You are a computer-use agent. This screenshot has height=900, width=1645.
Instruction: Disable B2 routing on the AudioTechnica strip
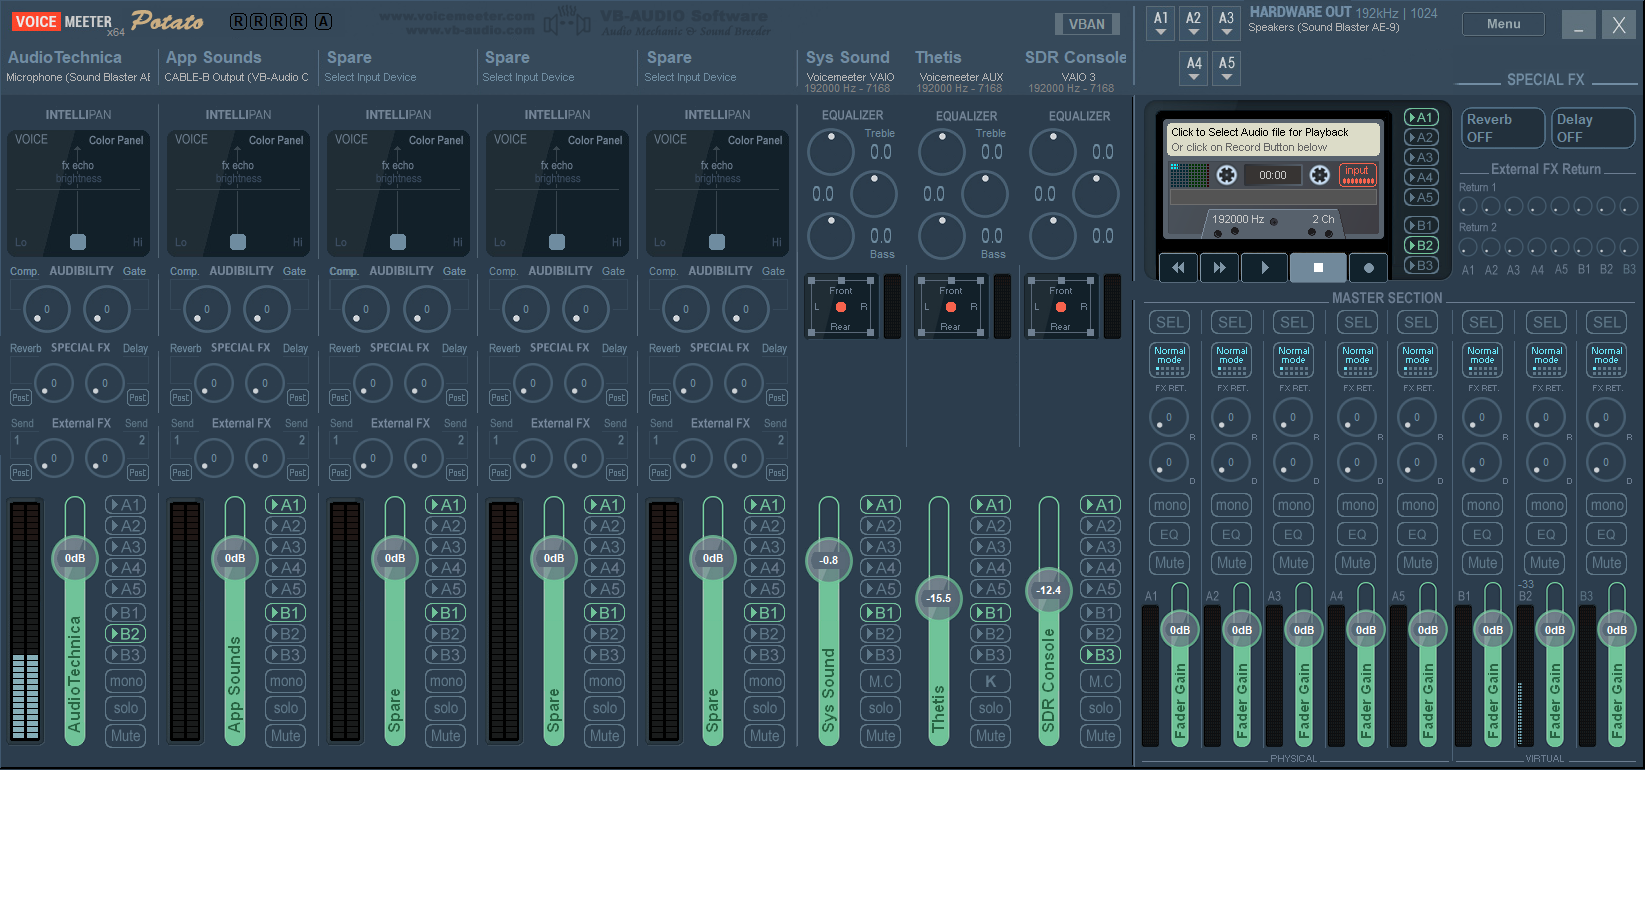(126, 634)
